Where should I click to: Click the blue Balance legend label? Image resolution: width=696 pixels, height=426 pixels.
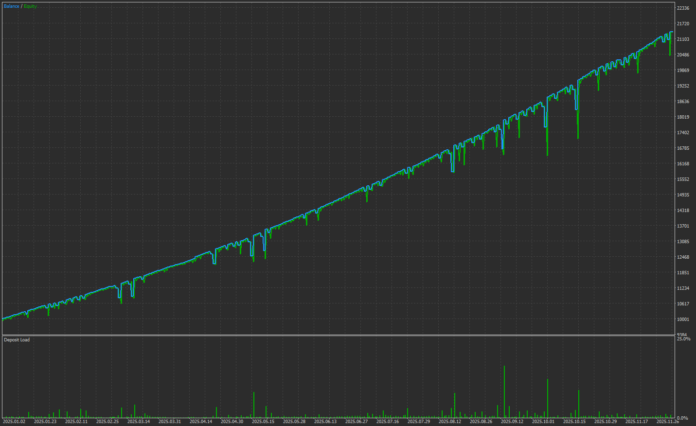point(11,6)
